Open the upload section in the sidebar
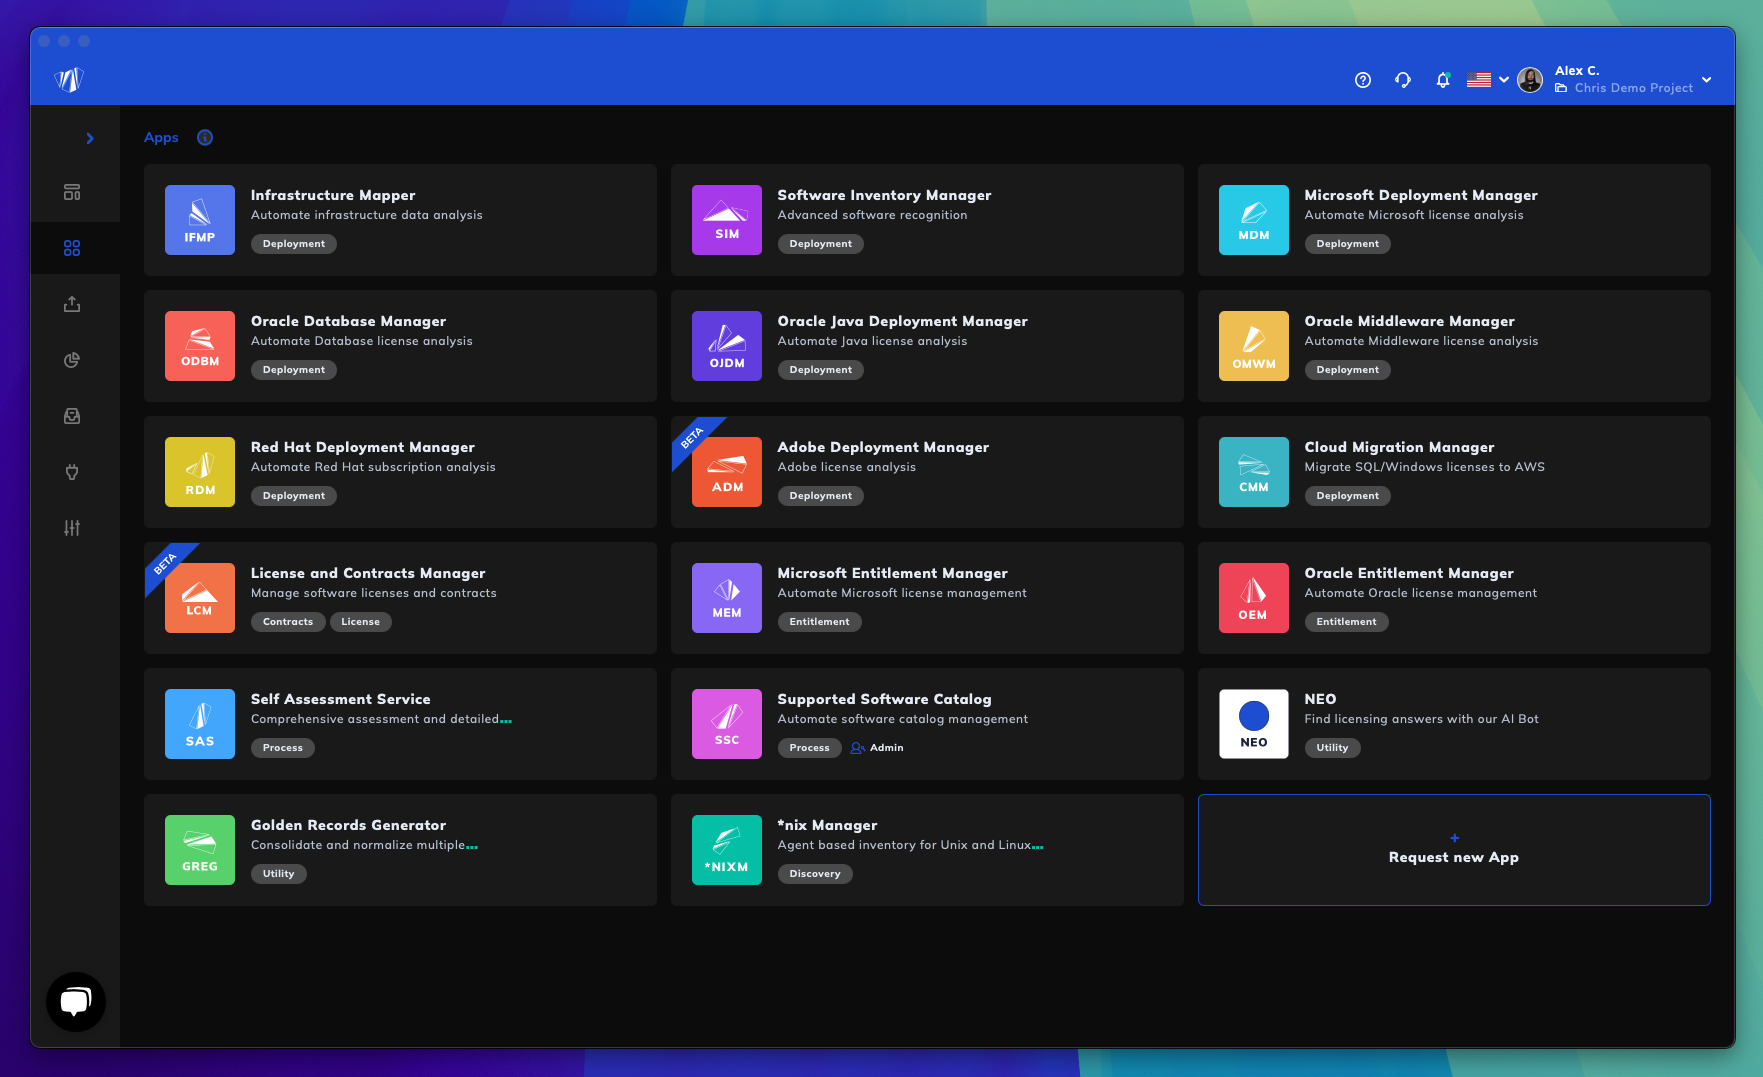The image size is (1763, 1077). coord(72,304)
